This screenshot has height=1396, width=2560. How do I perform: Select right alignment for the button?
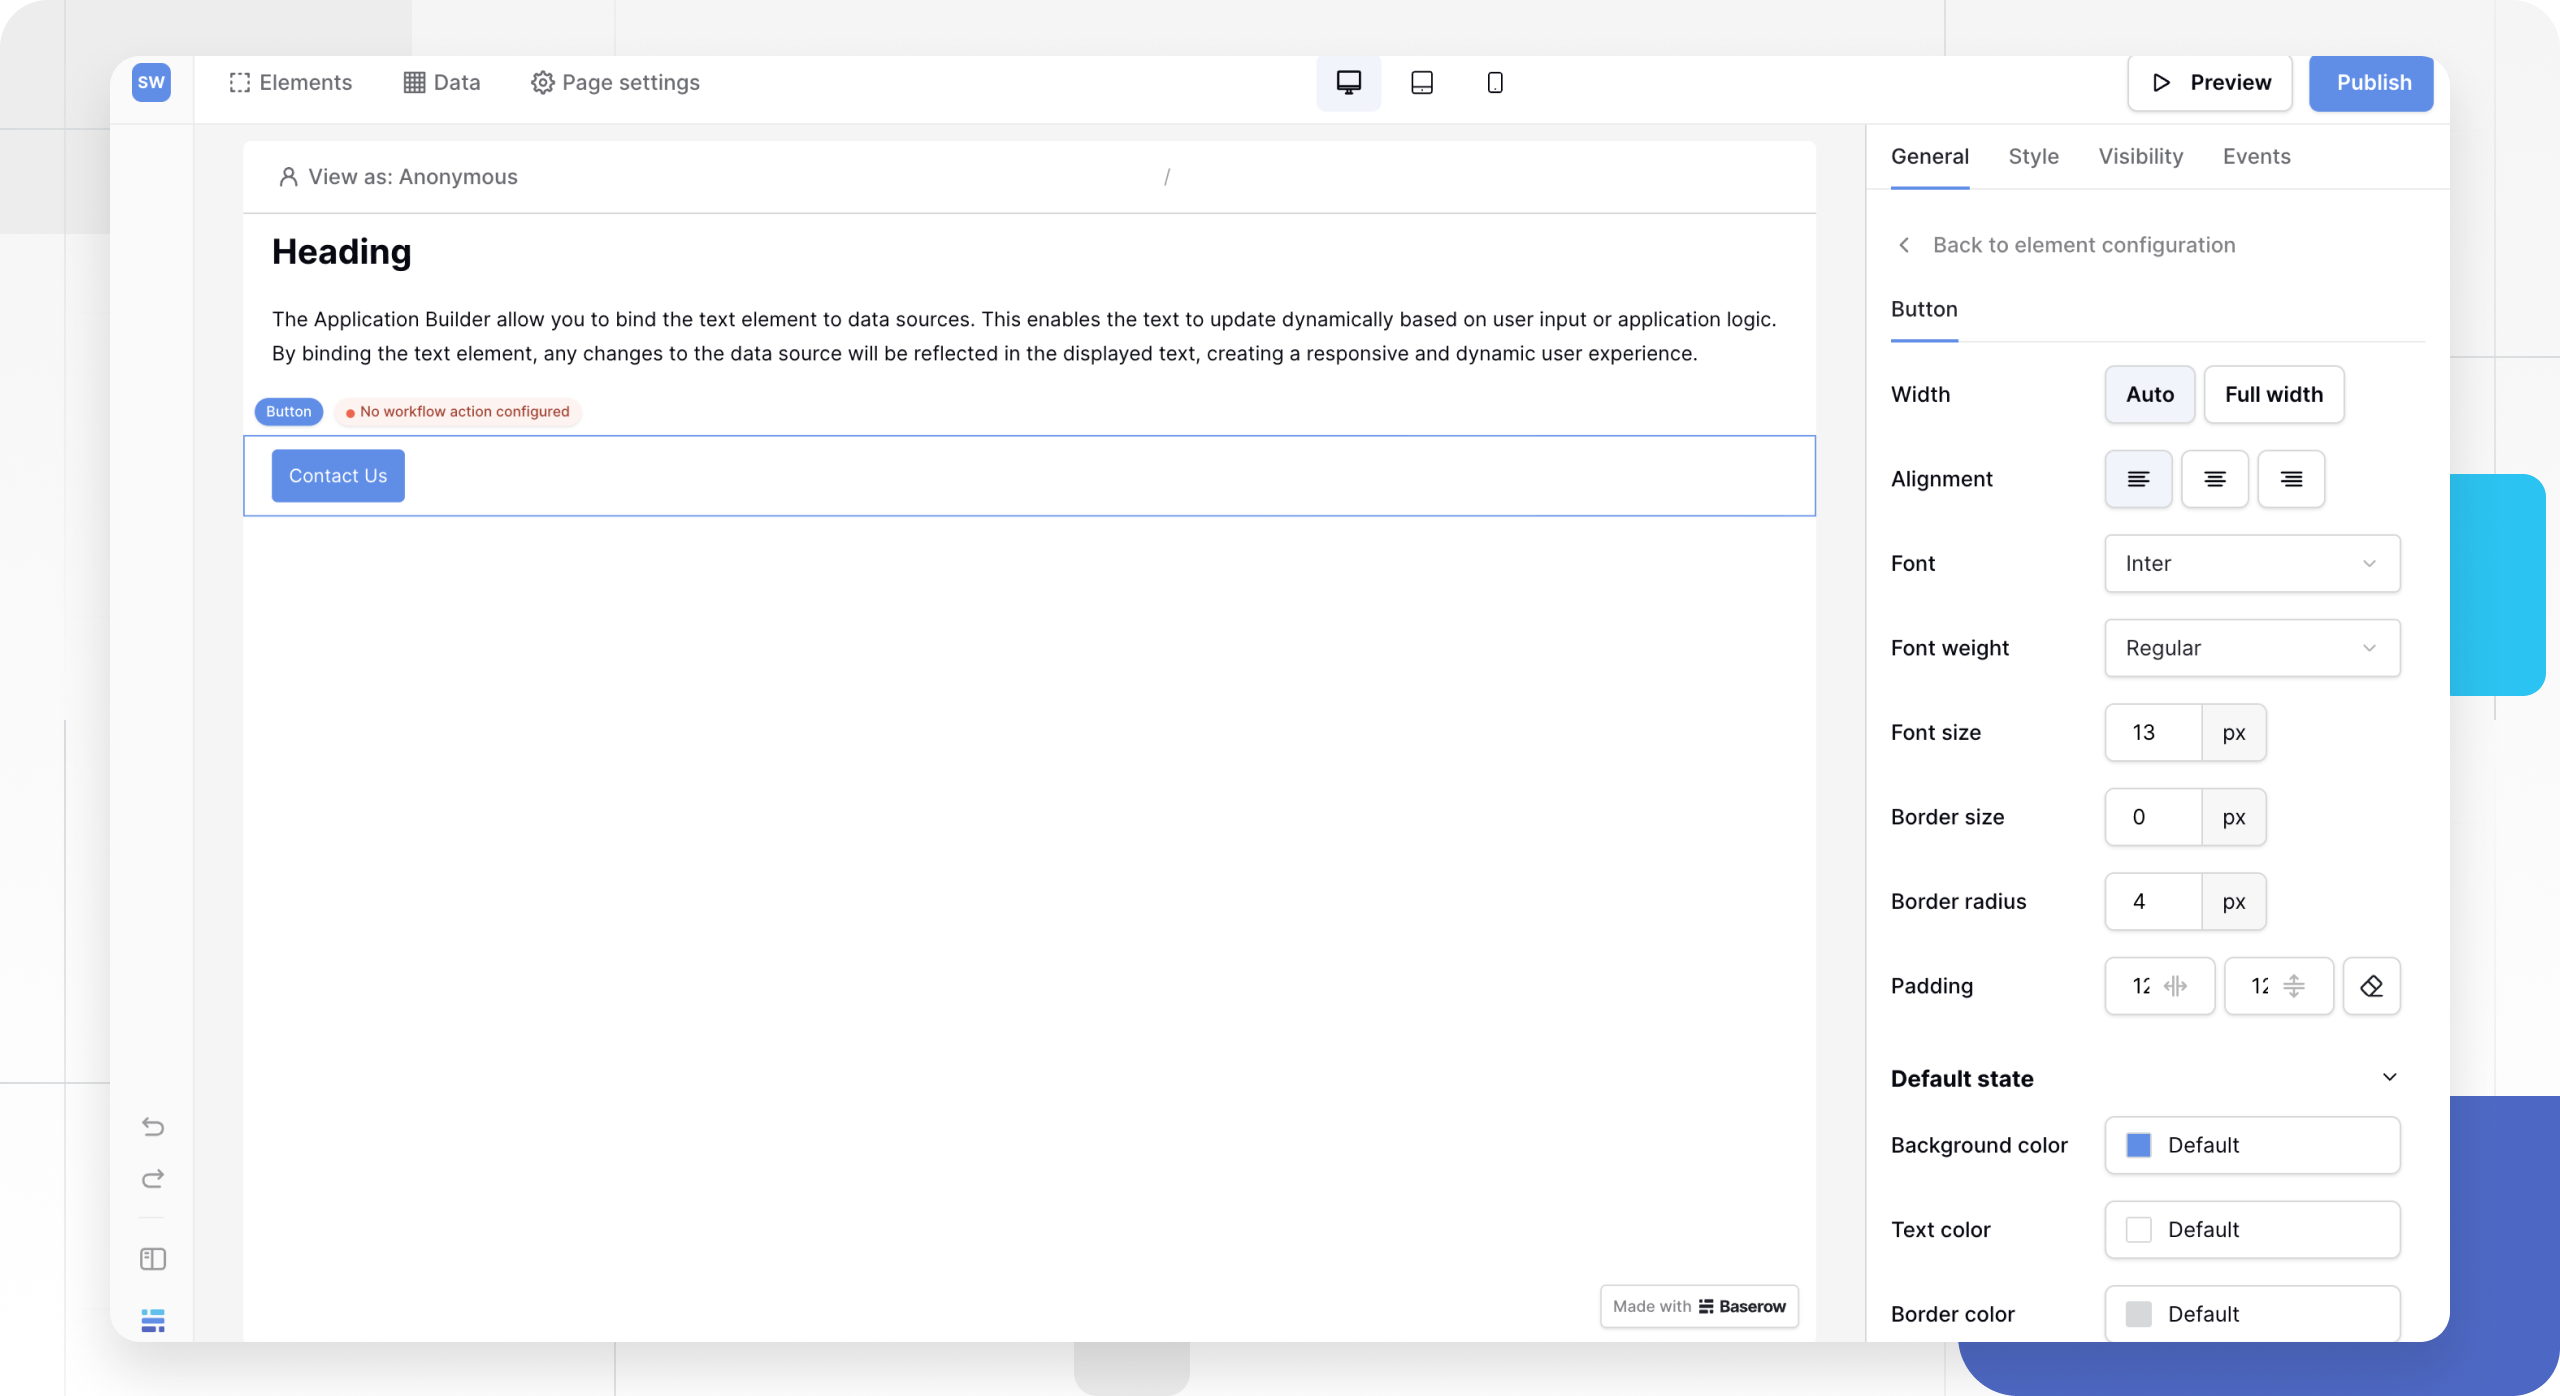click(x=2291, y=479)
